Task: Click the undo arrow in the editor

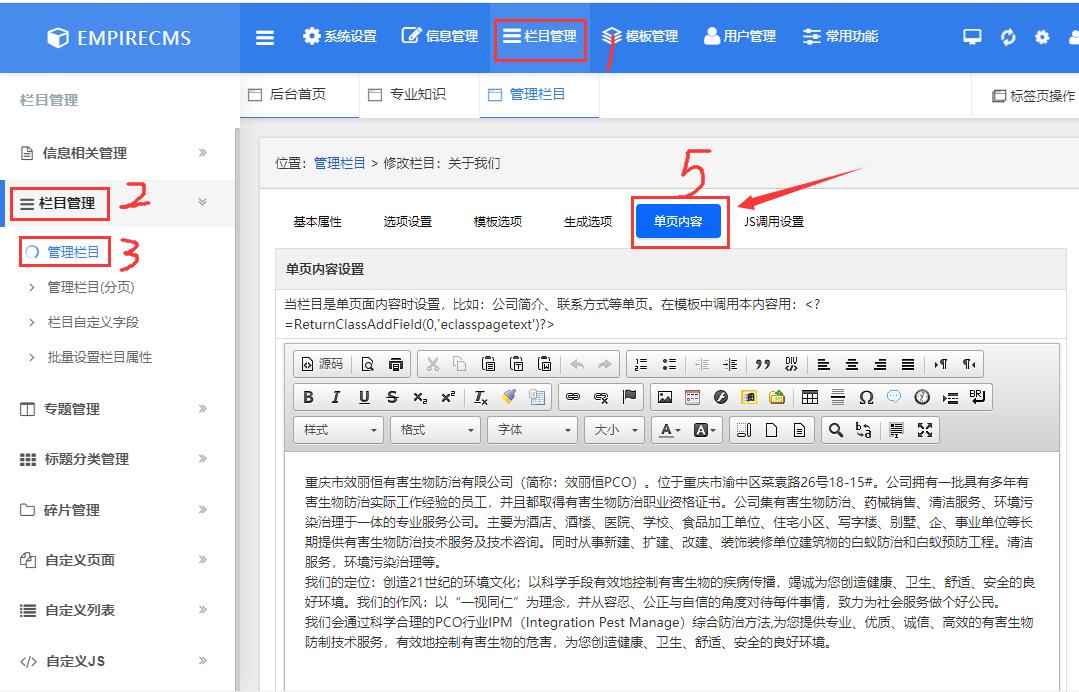Action: 576,361
